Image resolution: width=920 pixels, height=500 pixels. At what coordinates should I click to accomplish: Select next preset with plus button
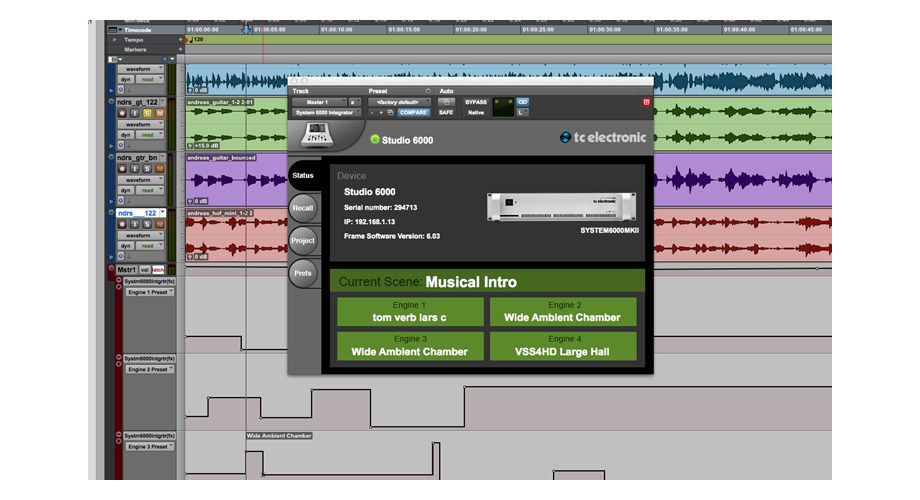click(381, 113)
